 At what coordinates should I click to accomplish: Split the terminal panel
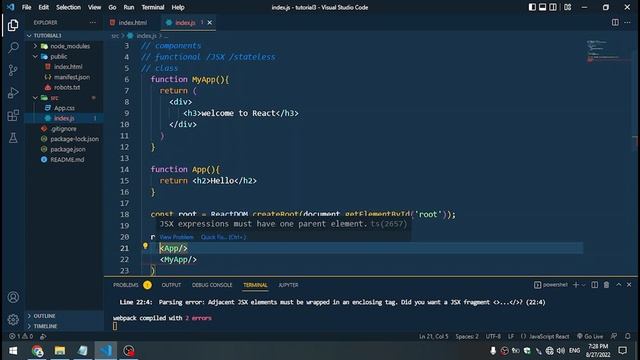pos(595,285)
